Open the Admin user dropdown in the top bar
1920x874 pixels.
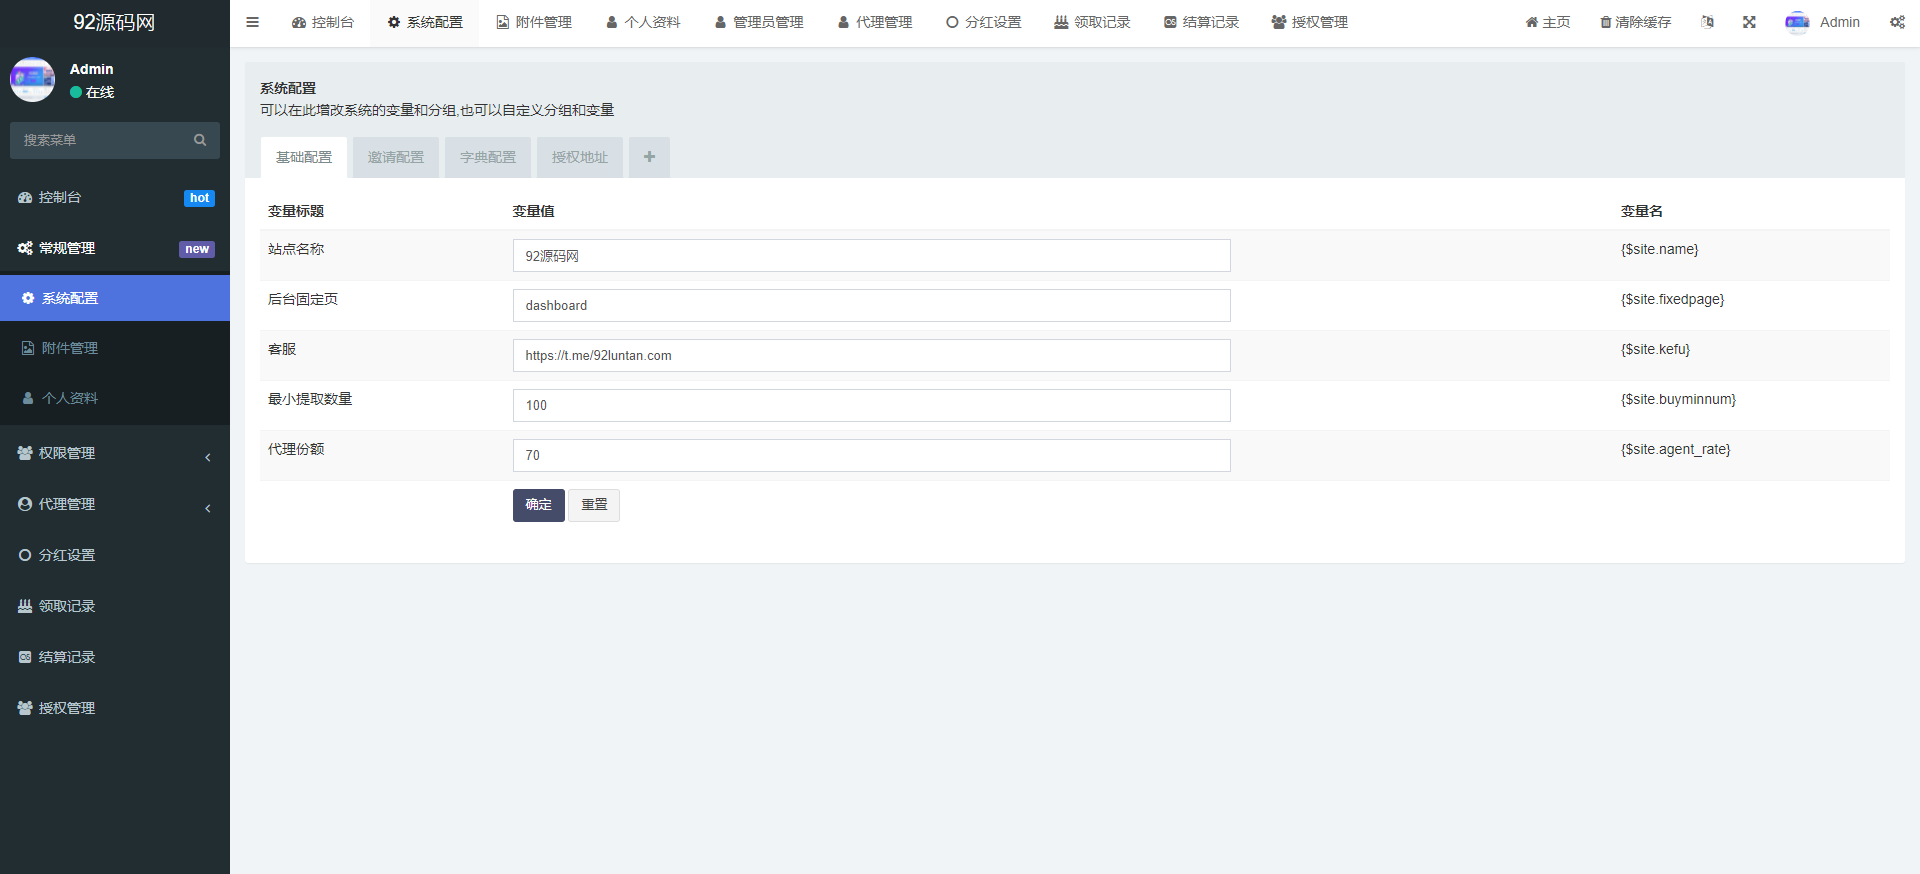[x=1822, y=22]
